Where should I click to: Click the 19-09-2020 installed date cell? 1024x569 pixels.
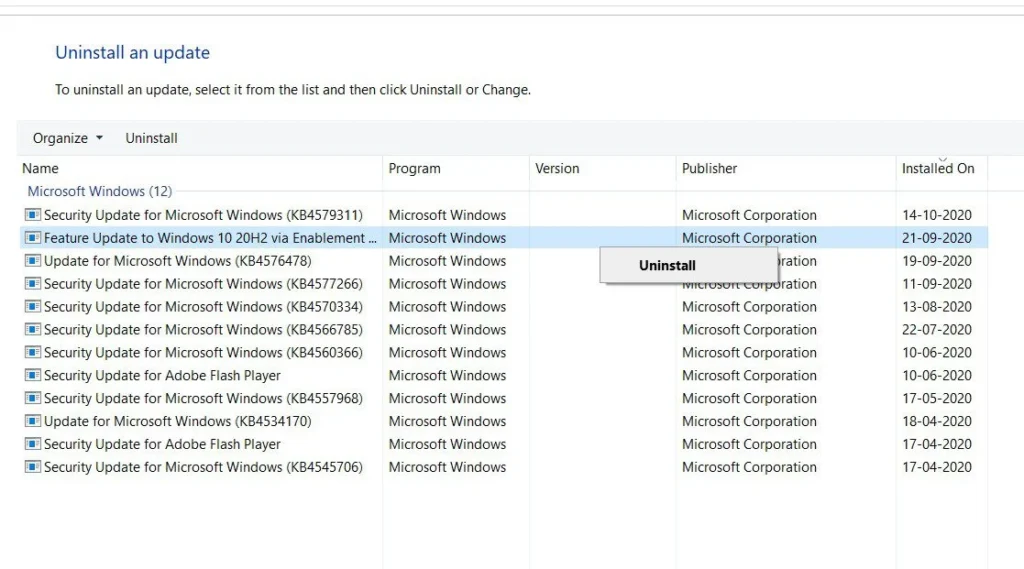(x=937, y=261)
